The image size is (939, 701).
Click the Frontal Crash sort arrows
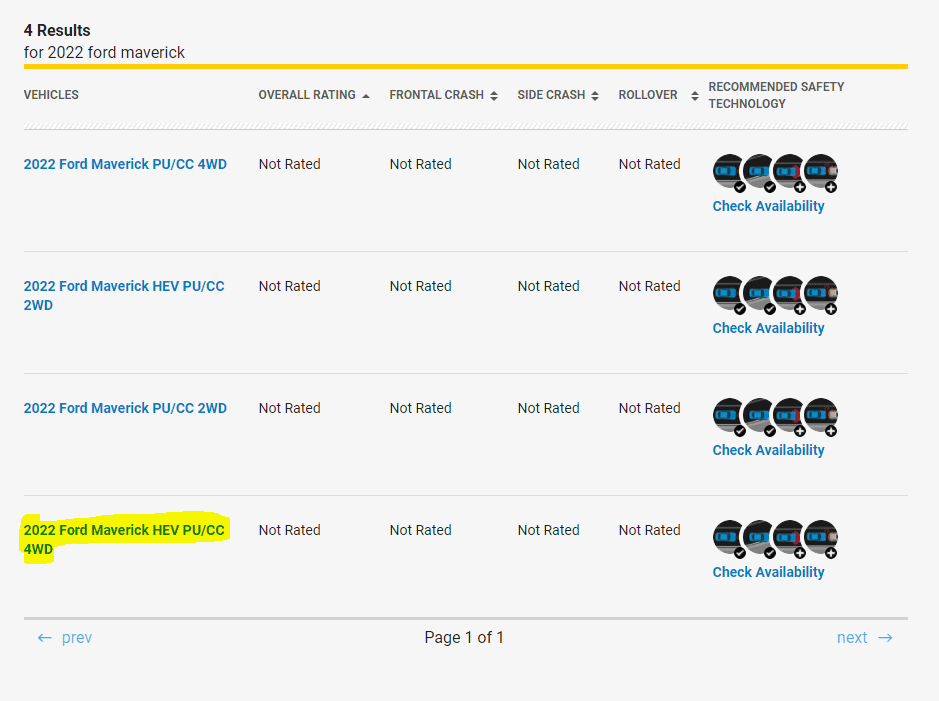pos(493,96)
